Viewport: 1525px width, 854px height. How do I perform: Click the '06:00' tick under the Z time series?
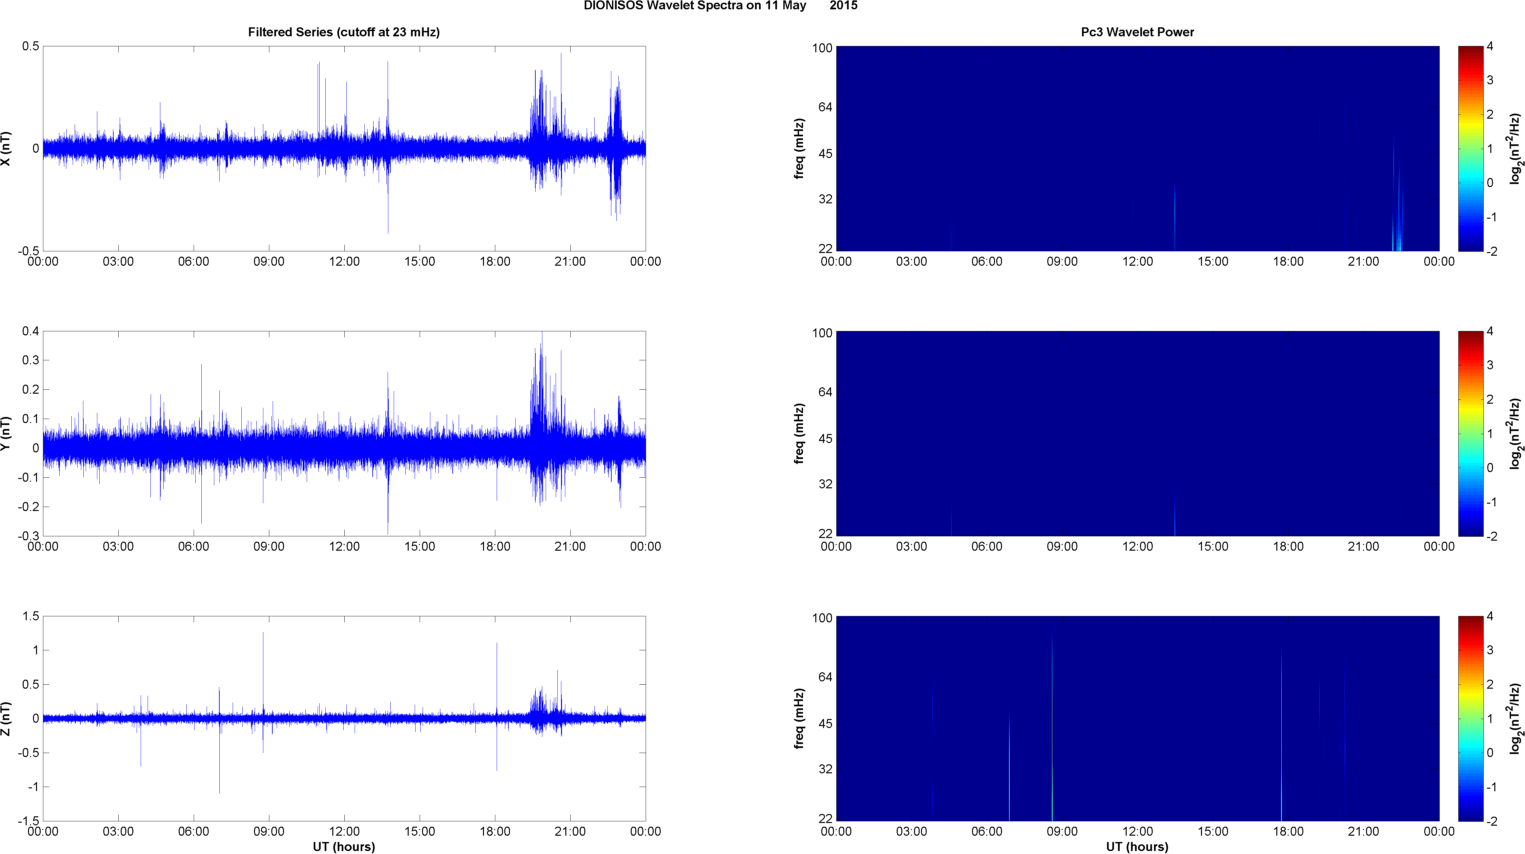(193, 832)
